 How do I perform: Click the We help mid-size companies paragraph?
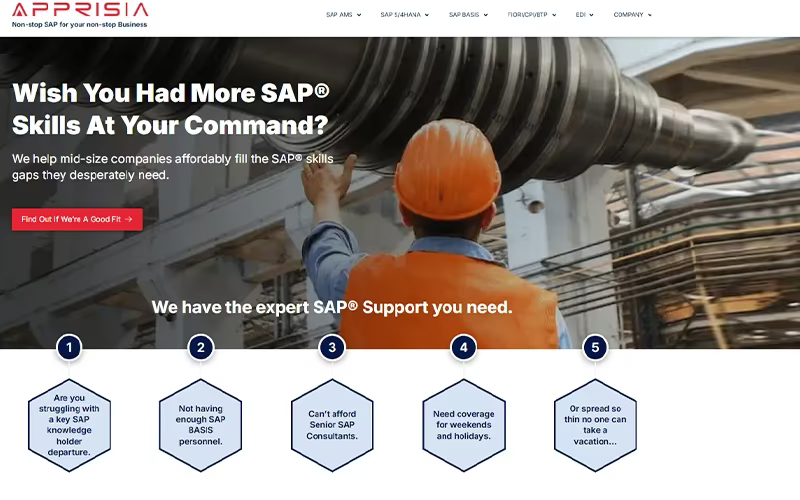point(172,167)
